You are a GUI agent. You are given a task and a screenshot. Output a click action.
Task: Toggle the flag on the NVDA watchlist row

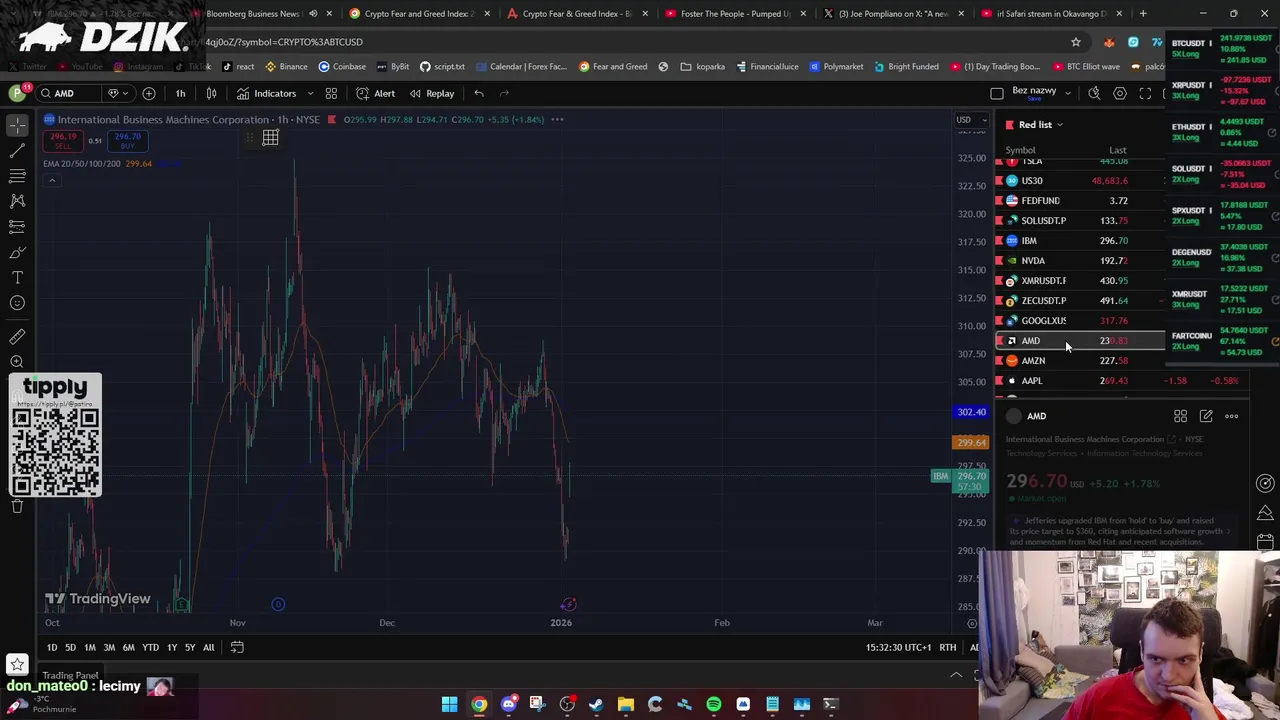(998, 260)
